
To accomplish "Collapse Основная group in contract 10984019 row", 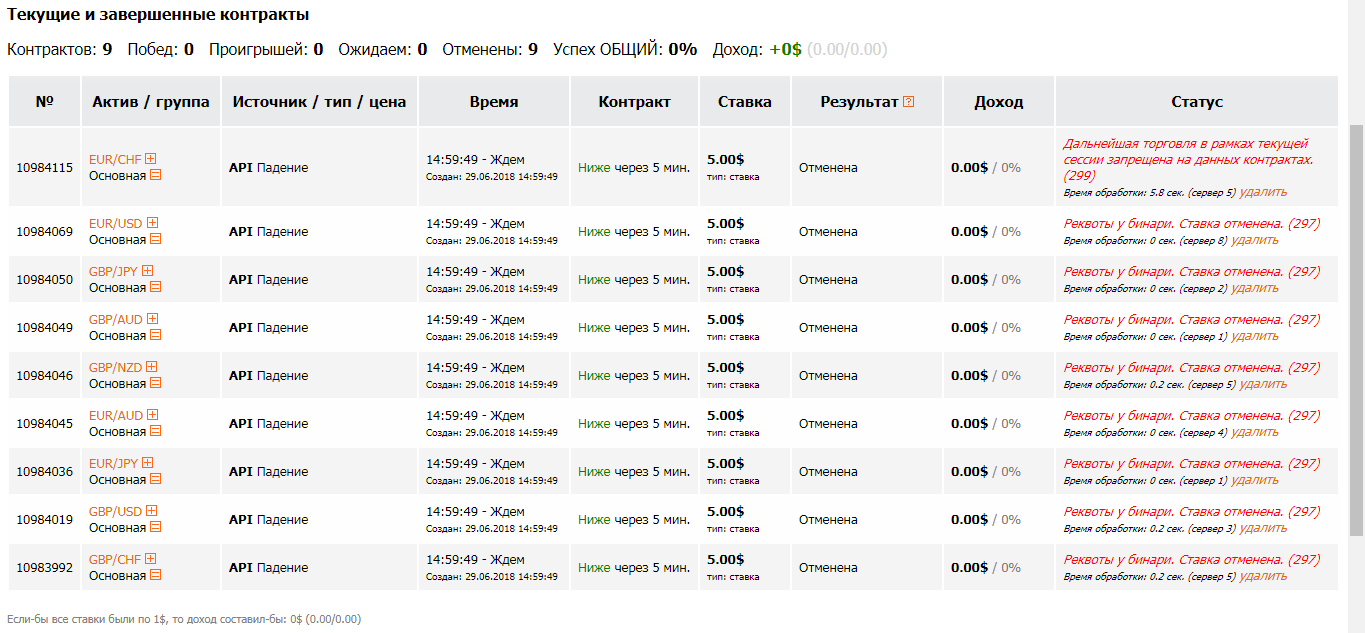I will coord(156,528).
